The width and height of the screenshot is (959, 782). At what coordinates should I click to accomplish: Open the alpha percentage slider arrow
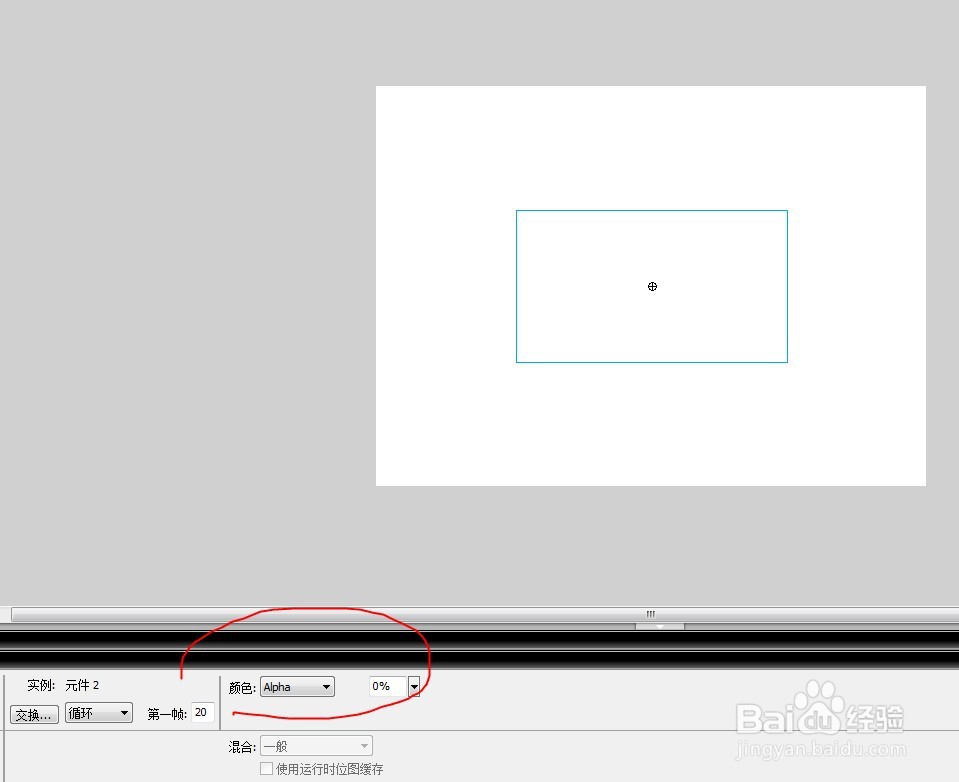click(x=414, y=687)
